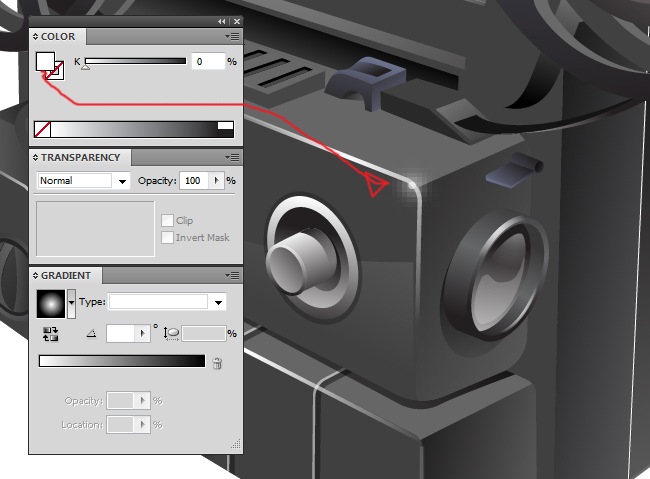Click the opacity mask thumbnail area
650x479 pixels.
coord(95,229)
